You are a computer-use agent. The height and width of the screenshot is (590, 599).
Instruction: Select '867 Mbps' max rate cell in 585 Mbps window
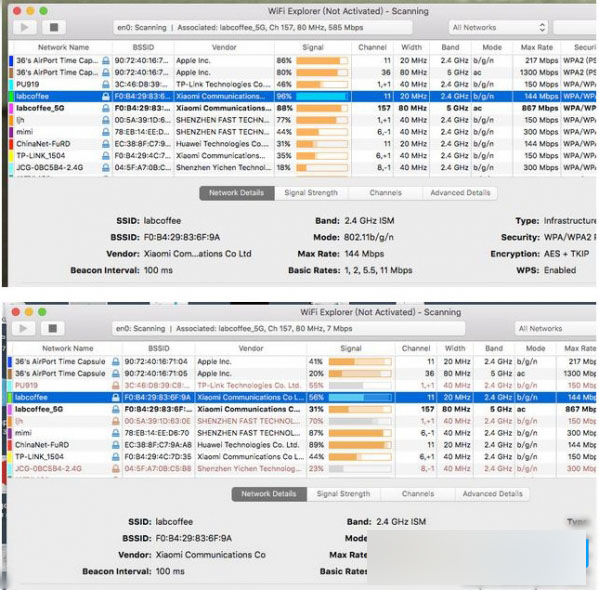540,108
